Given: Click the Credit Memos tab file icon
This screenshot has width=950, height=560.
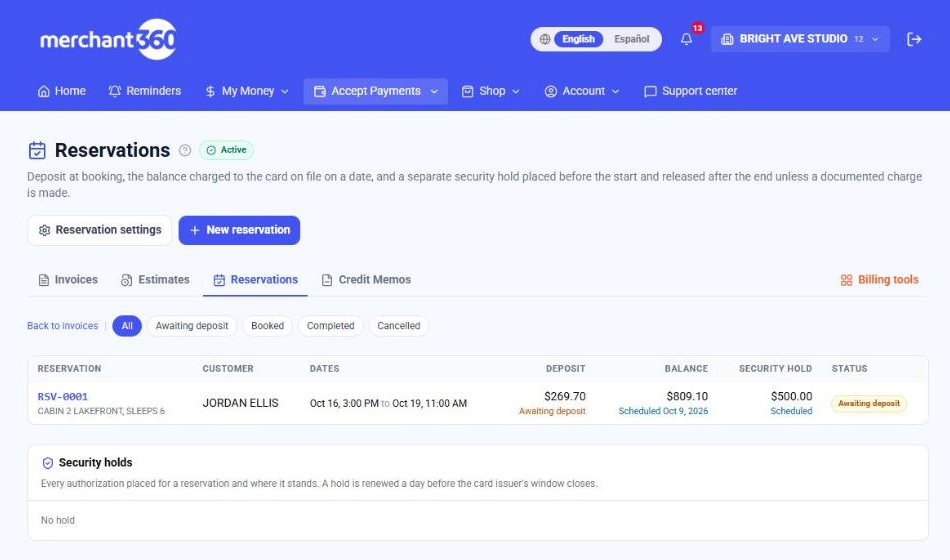Looking at the screenshot, I should pyautogui.click(x=327, y=280).
